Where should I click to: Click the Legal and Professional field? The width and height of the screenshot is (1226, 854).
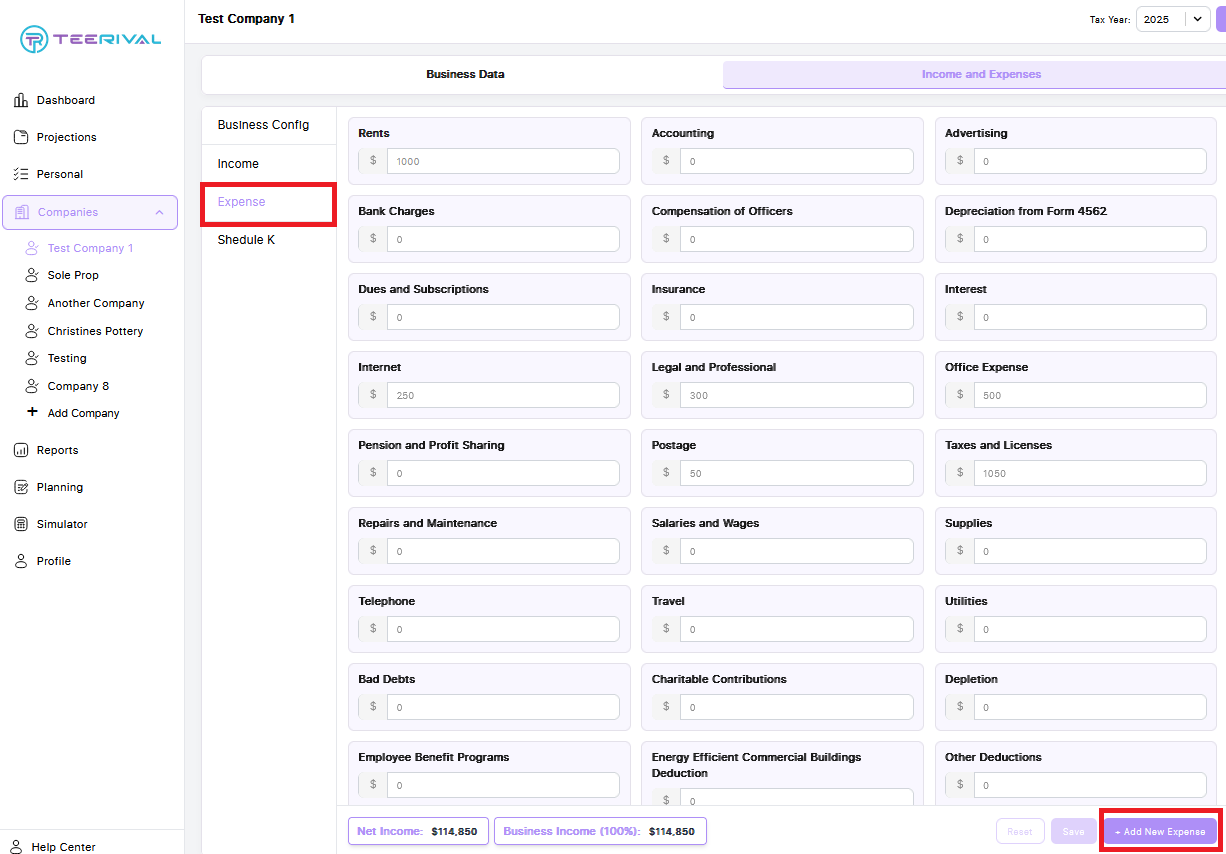coord(797,395)
